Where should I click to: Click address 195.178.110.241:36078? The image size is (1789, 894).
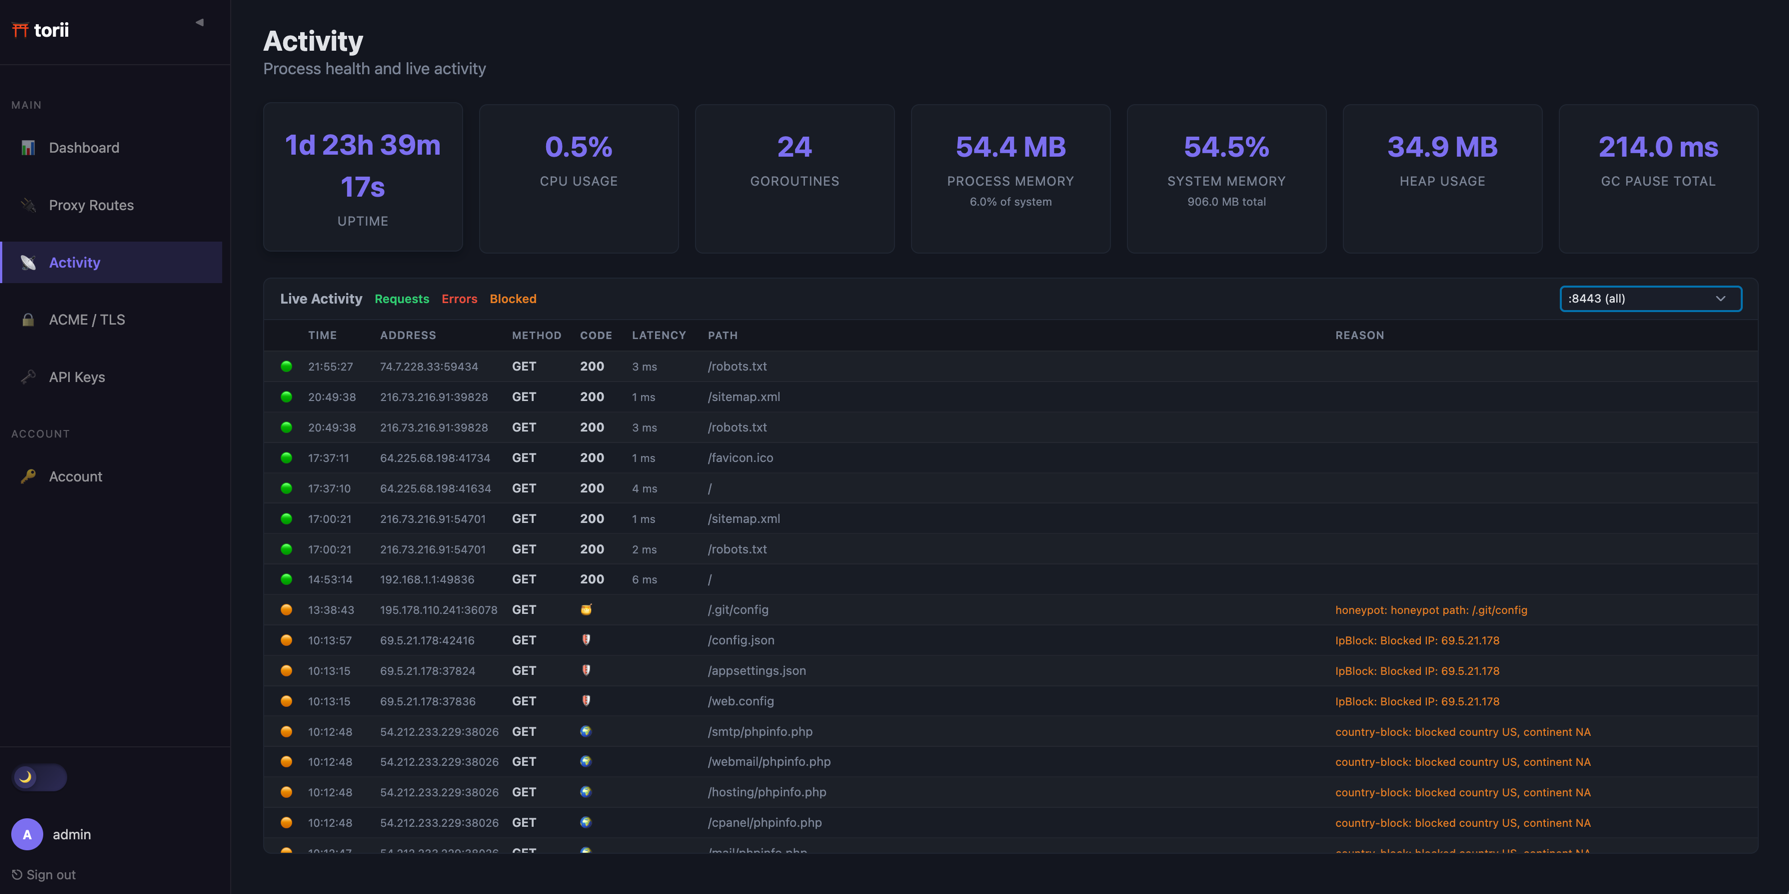pyautogui.click(x=439, y=610)
